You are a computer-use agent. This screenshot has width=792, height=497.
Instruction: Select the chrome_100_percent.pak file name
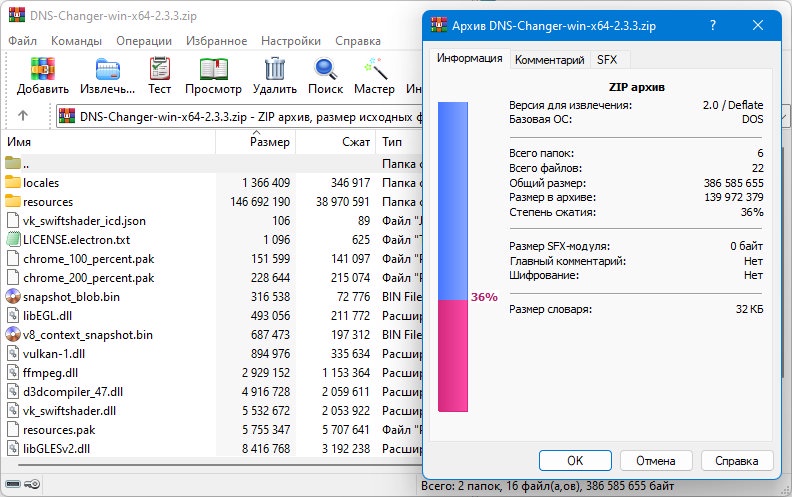[88, 259]
